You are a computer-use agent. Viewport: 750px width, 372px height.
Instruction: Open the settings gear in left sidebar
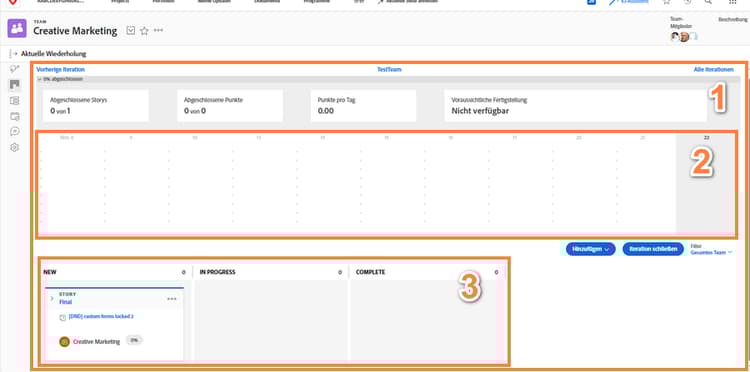click(x=14, y=148)
